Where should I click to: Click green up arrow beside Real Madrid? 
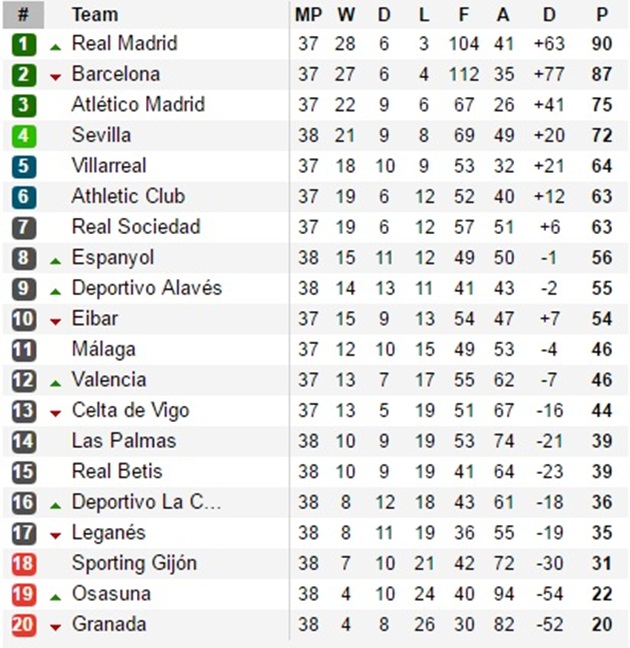point(55,46)
